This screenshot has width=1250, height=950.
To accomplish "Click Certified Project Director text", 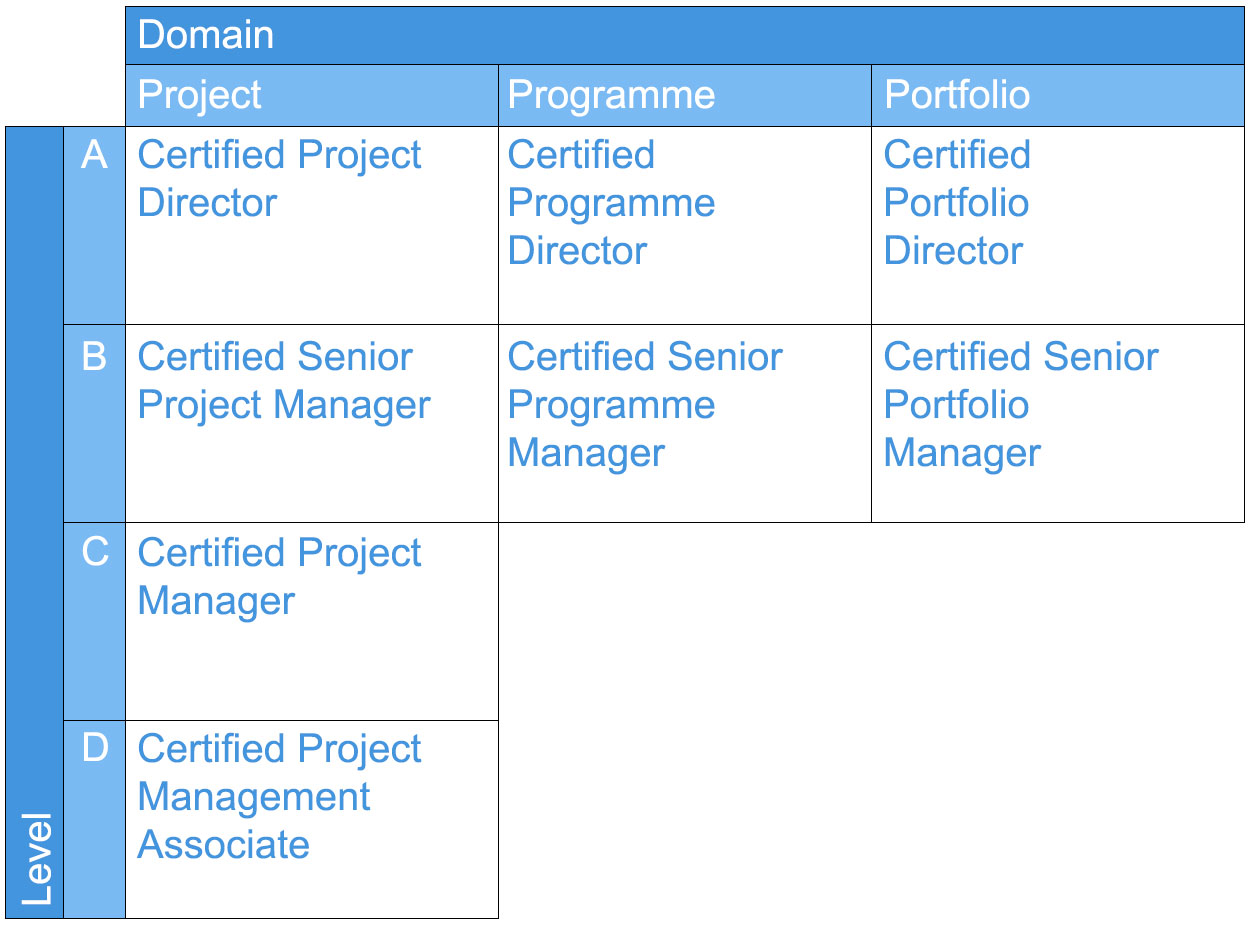I will pos(279,179).
